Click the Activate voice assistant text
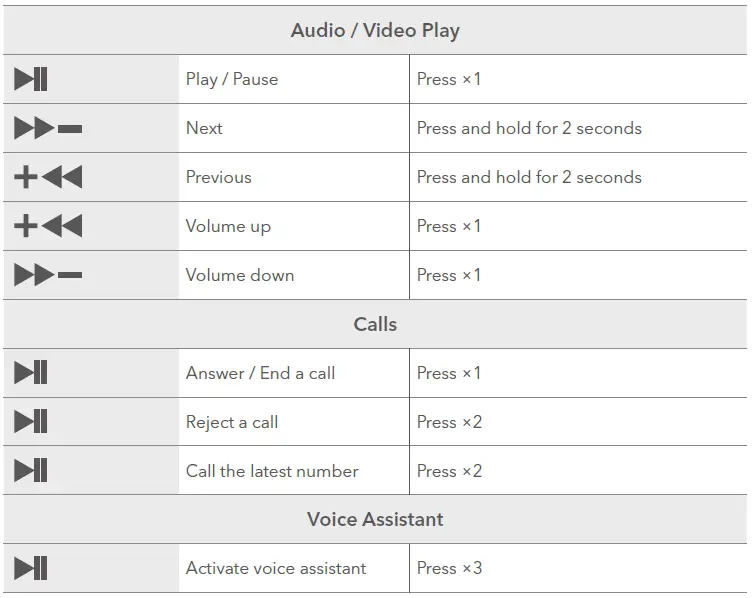The image size is (753, 598). [x=276, y=568]
